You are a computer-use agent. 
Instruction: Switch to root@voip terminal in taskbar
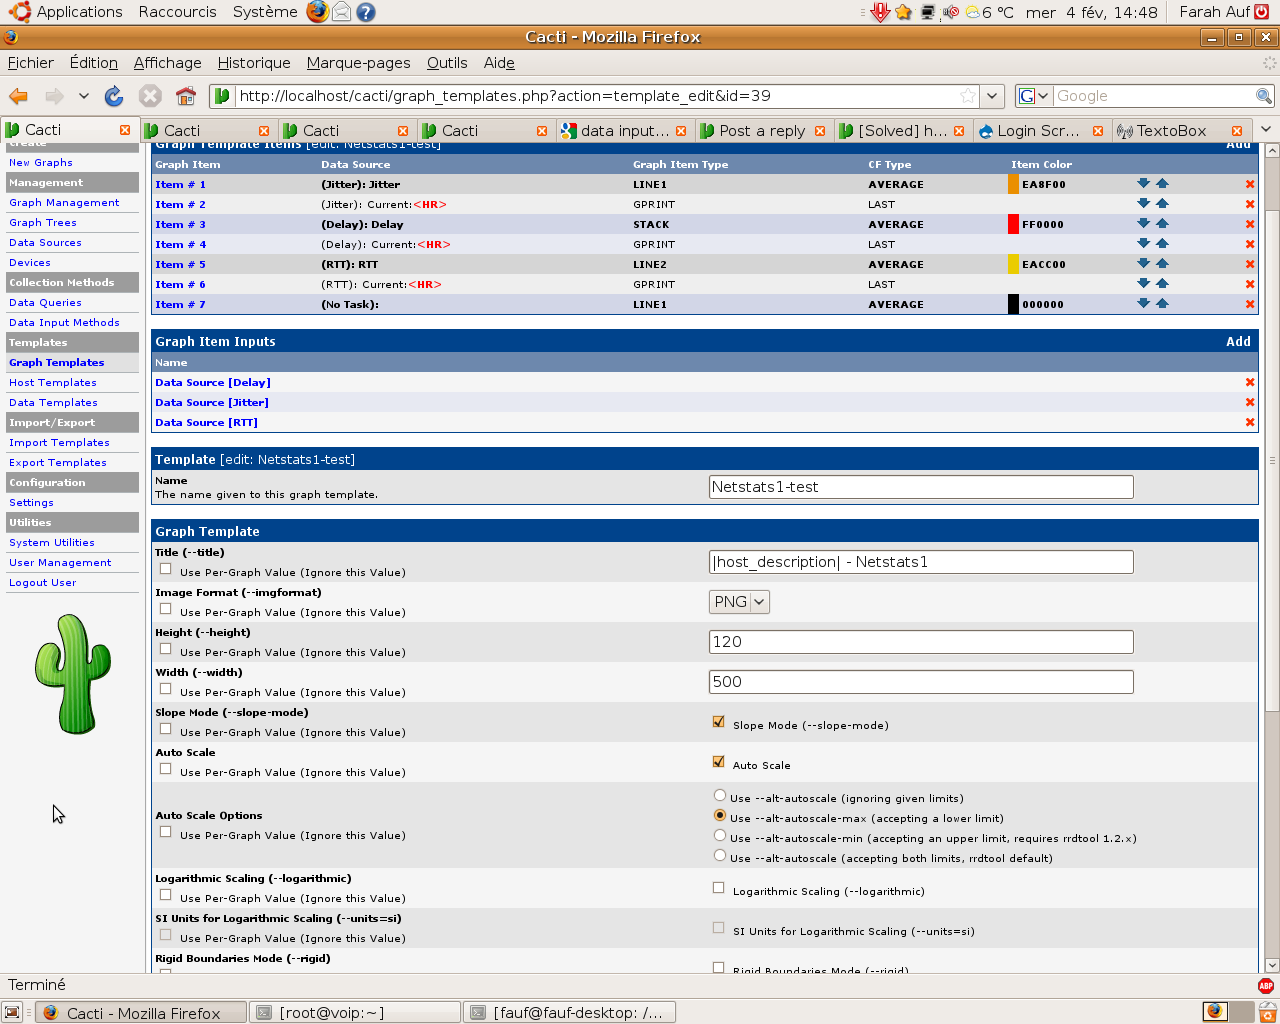[355, 1012]
